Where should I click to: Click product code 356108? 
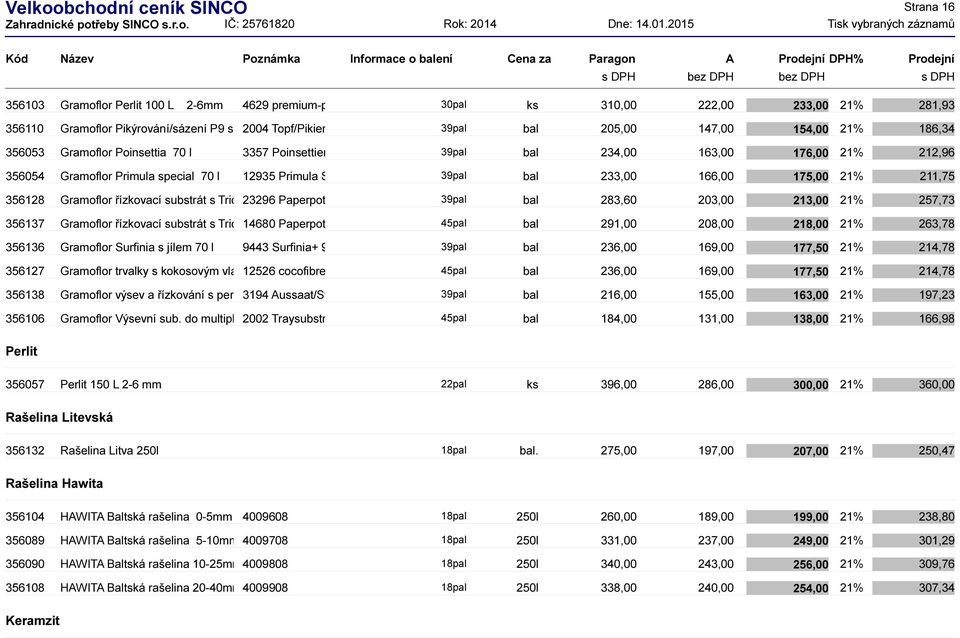25,588
